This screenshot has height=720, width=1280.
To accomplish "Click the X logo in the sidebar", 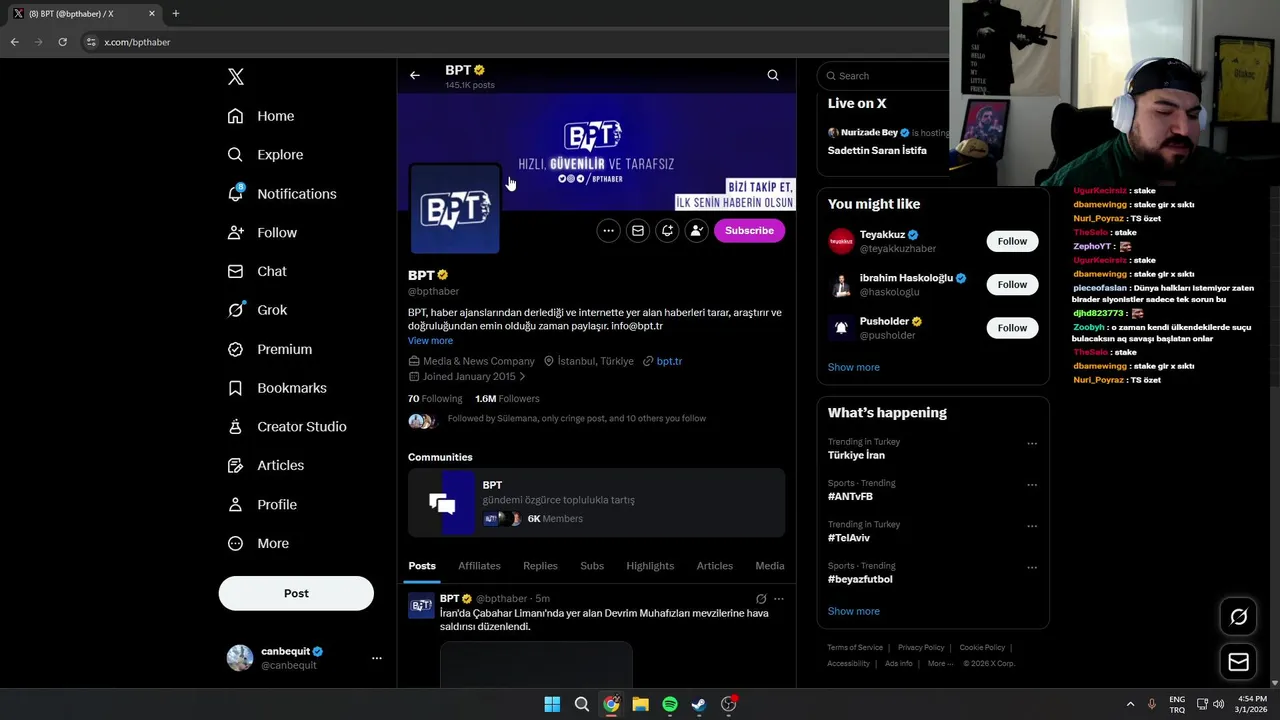I will (x=236, y=77).
